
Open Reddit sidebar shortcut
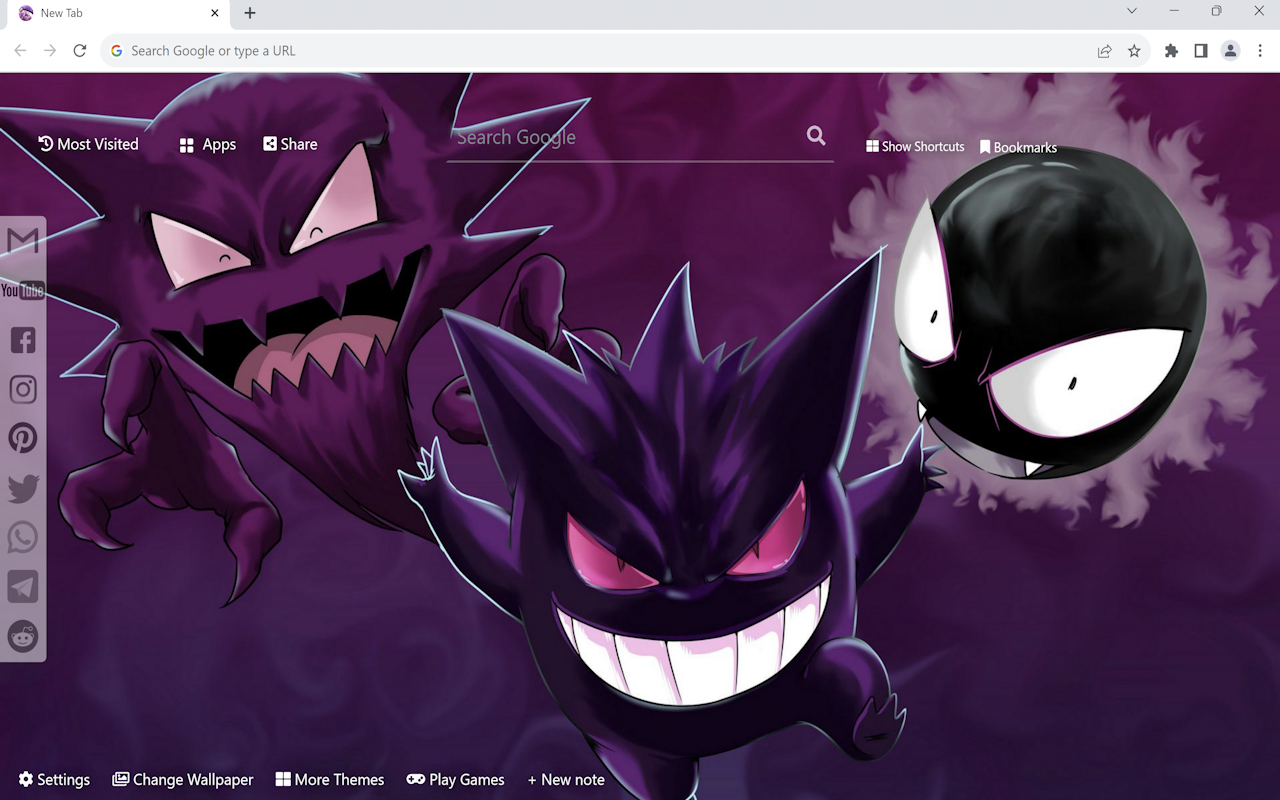click(x=23, y=636)
